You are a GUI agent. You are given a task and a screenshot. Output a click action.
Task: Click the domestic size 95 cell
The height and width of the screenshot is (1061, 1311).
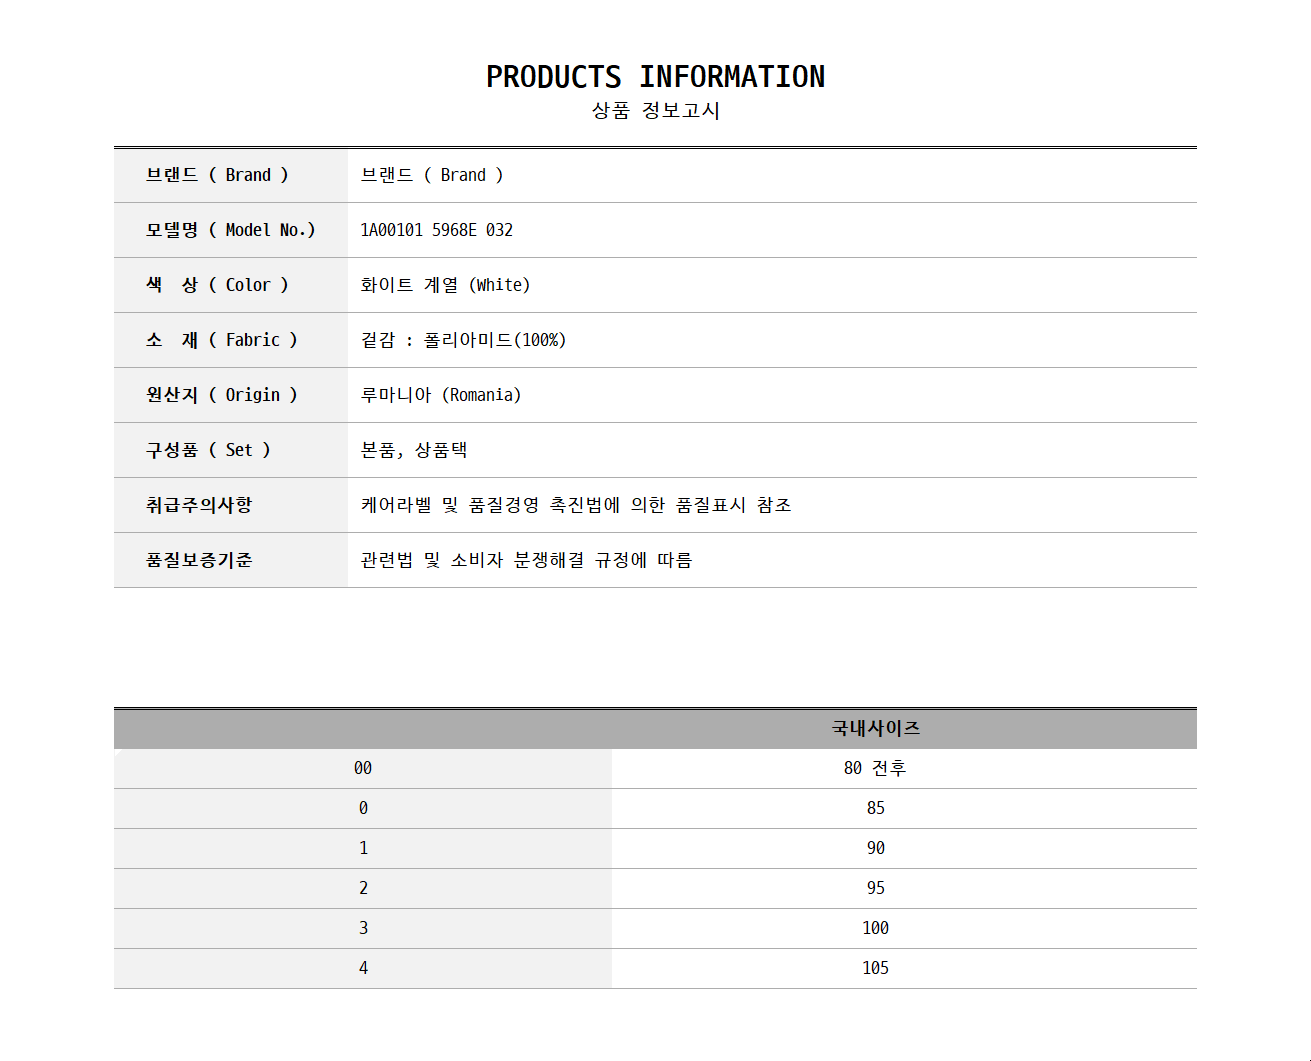point(875,888)
